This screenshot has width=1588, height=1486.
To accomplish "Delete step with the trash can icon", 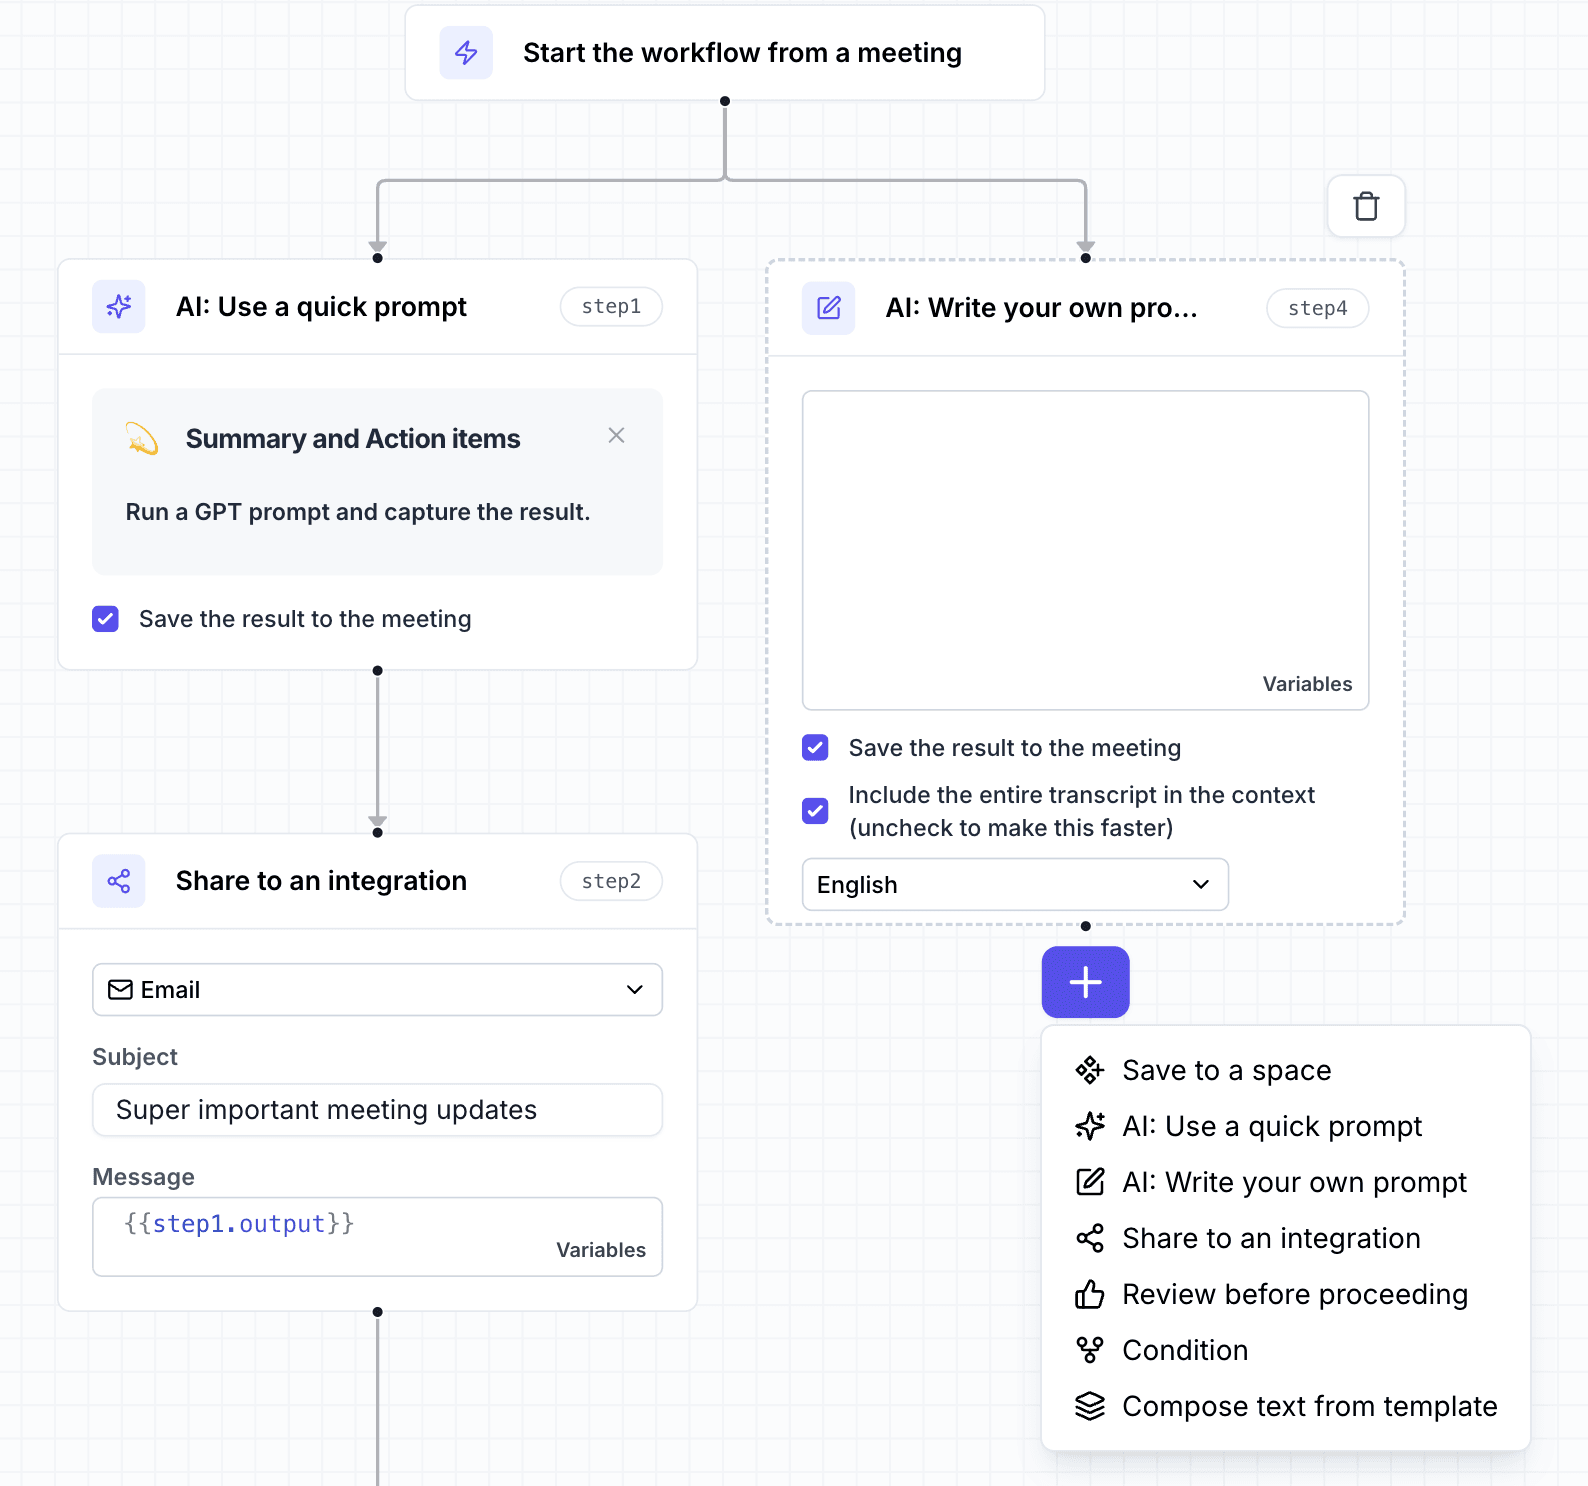I will [1366, 206].
